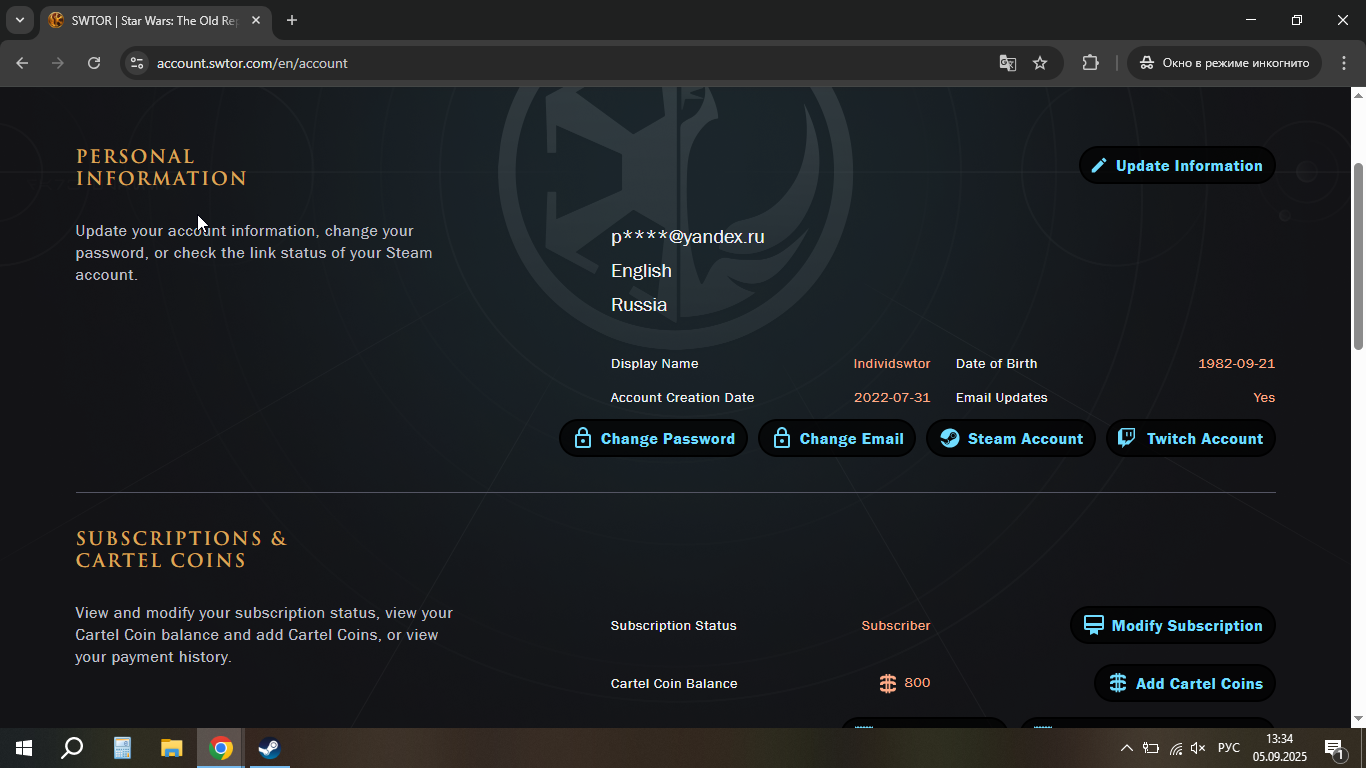The width and height of the screenshot is (1366, 768).
Task: Click the Update Information button
Action: click(x=1177, y=166)
